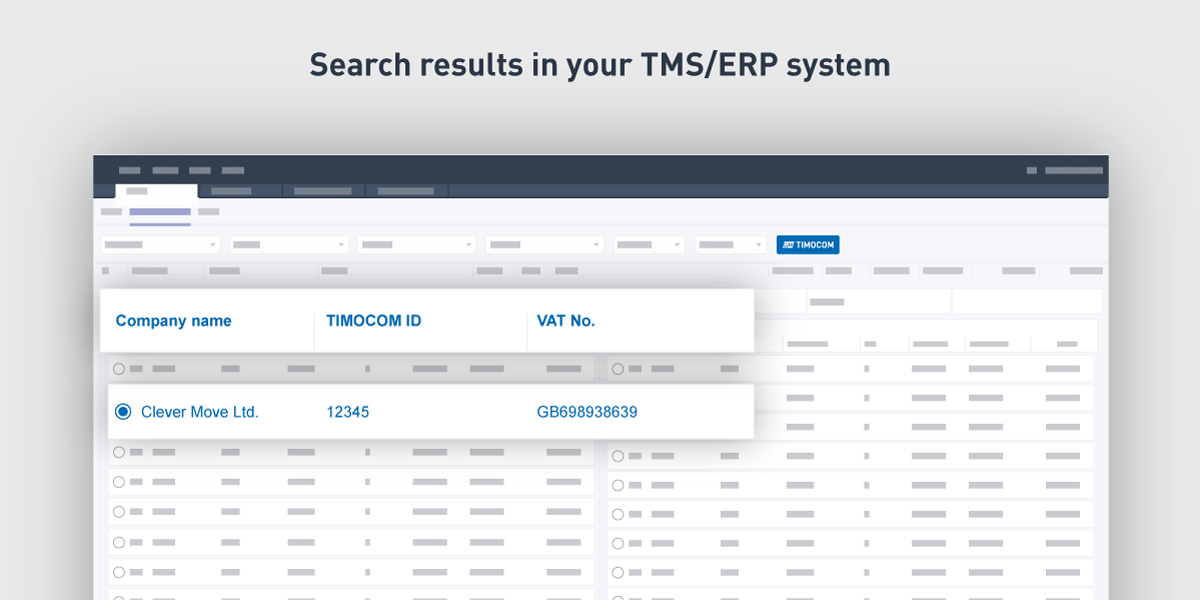Expand the second filter dropdown in the filter row
Image resolution: width=1200 pixels, height=600 pixels.
289,245
